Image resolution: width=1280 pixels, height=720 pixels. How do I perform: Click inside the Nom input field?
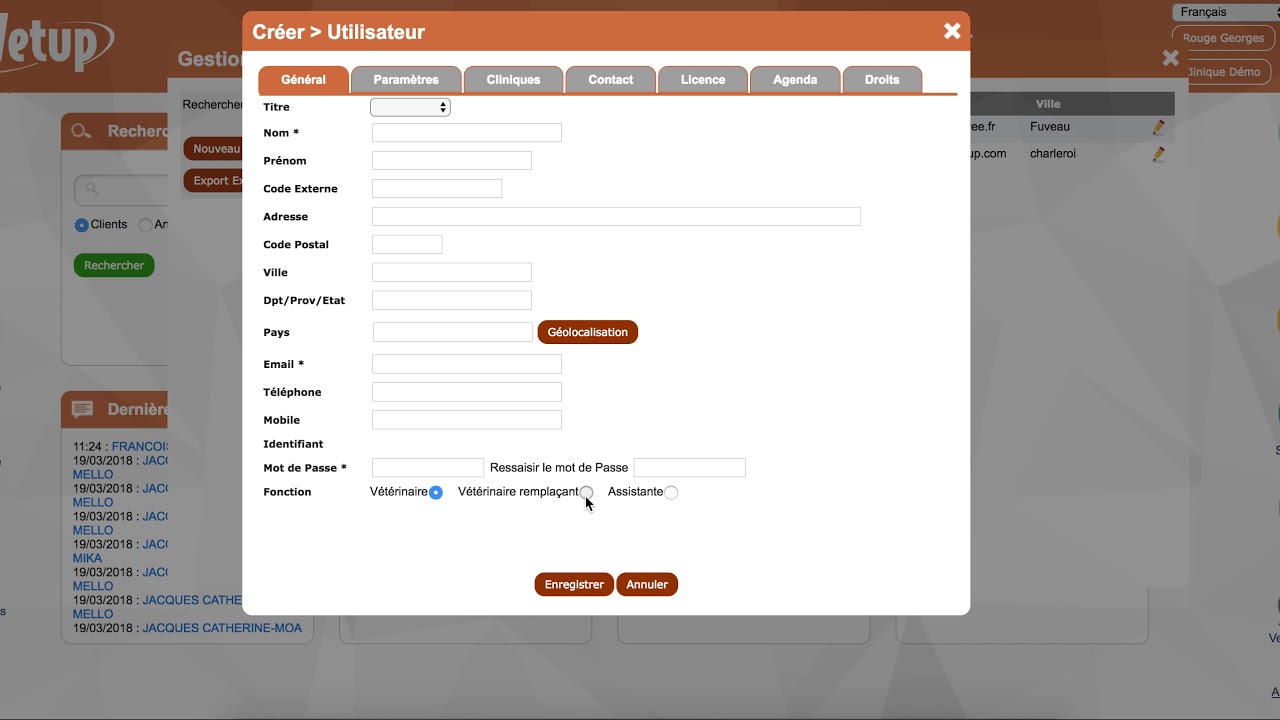pos(465,132)
